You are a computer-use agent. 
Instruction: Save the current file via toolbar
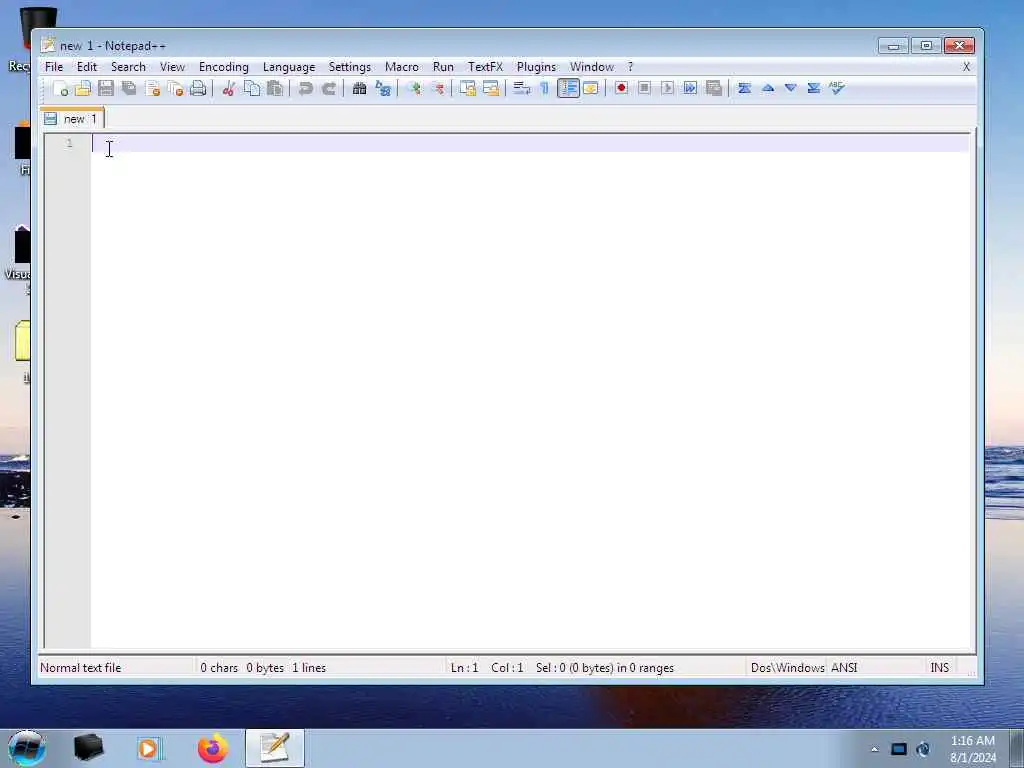106,88
